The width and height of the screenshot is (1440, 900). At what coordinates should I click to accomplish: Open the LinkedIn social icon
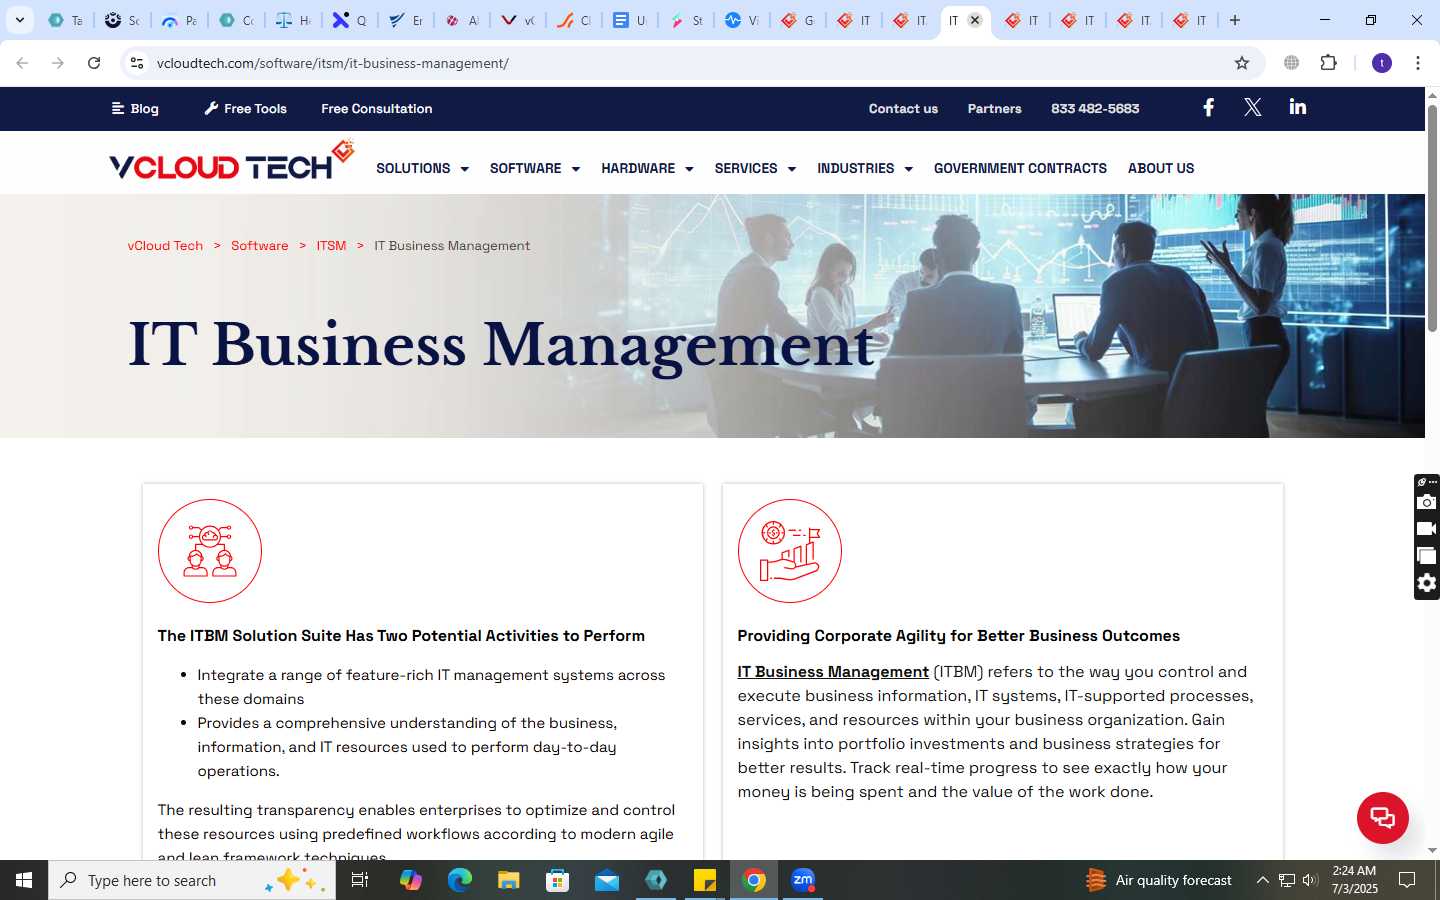pos(1297,107)
